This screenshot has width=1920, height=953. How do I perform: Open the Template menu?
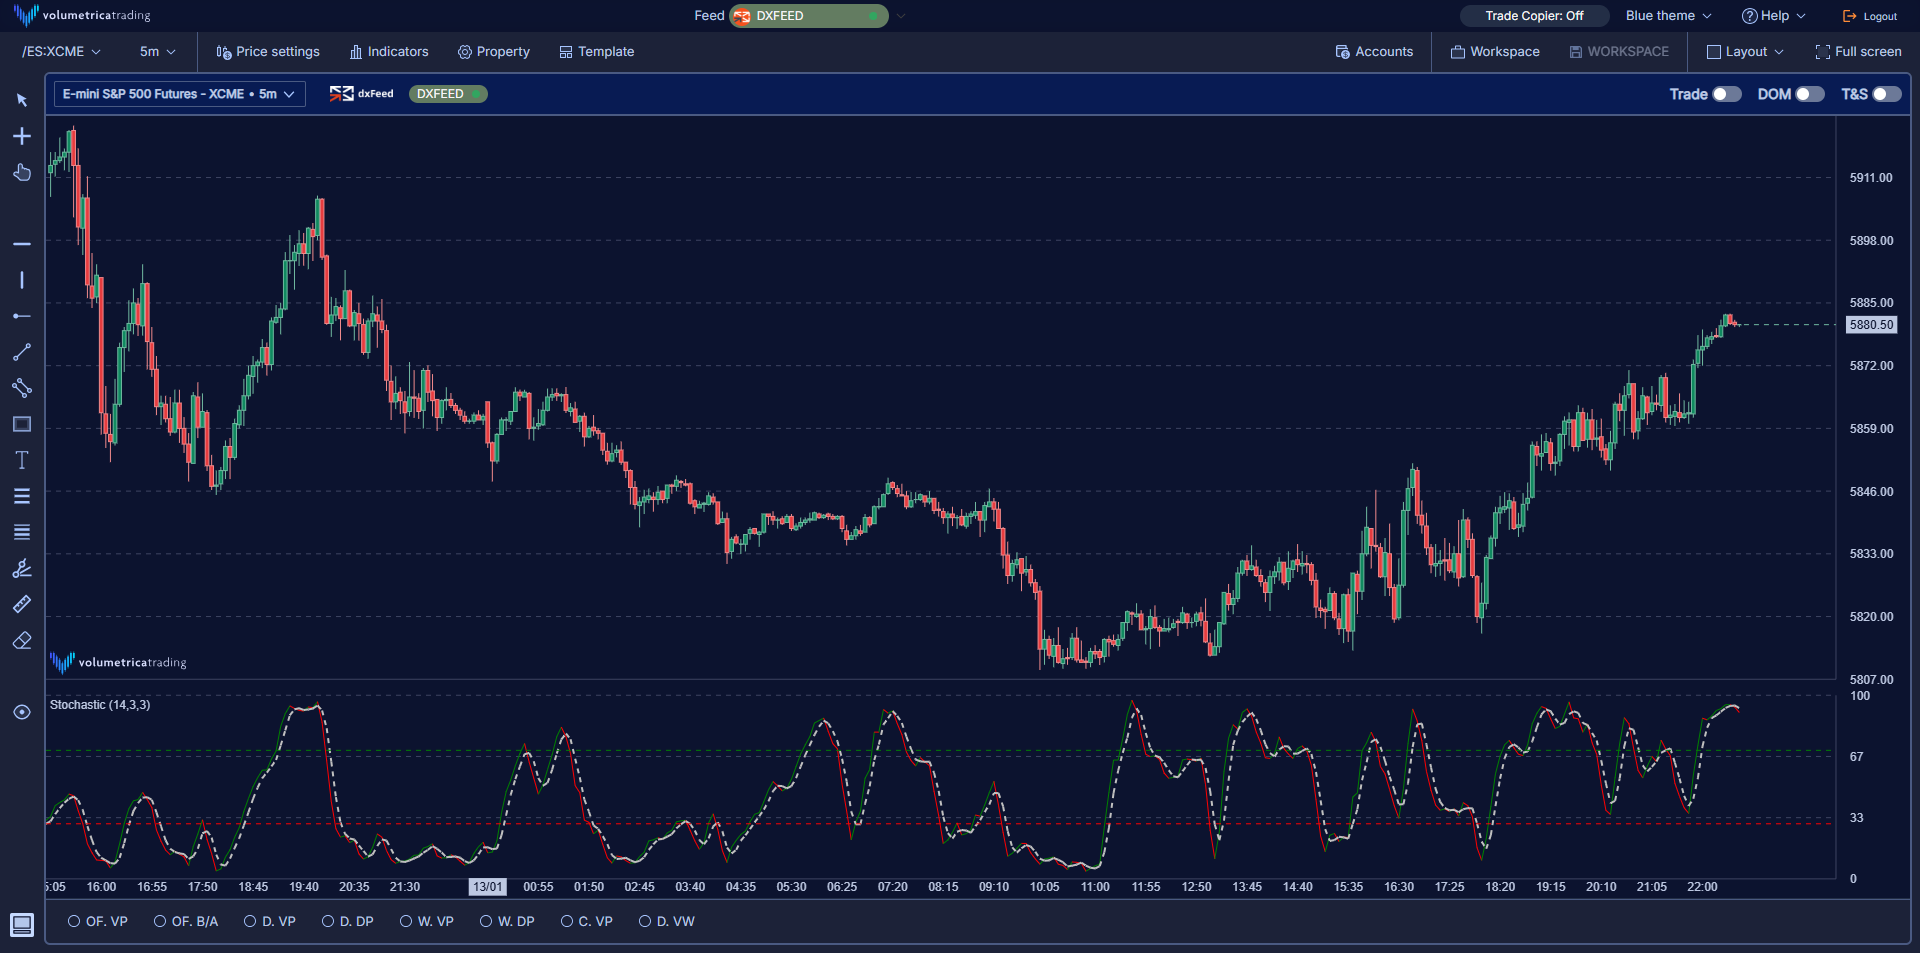pos(597,52)
